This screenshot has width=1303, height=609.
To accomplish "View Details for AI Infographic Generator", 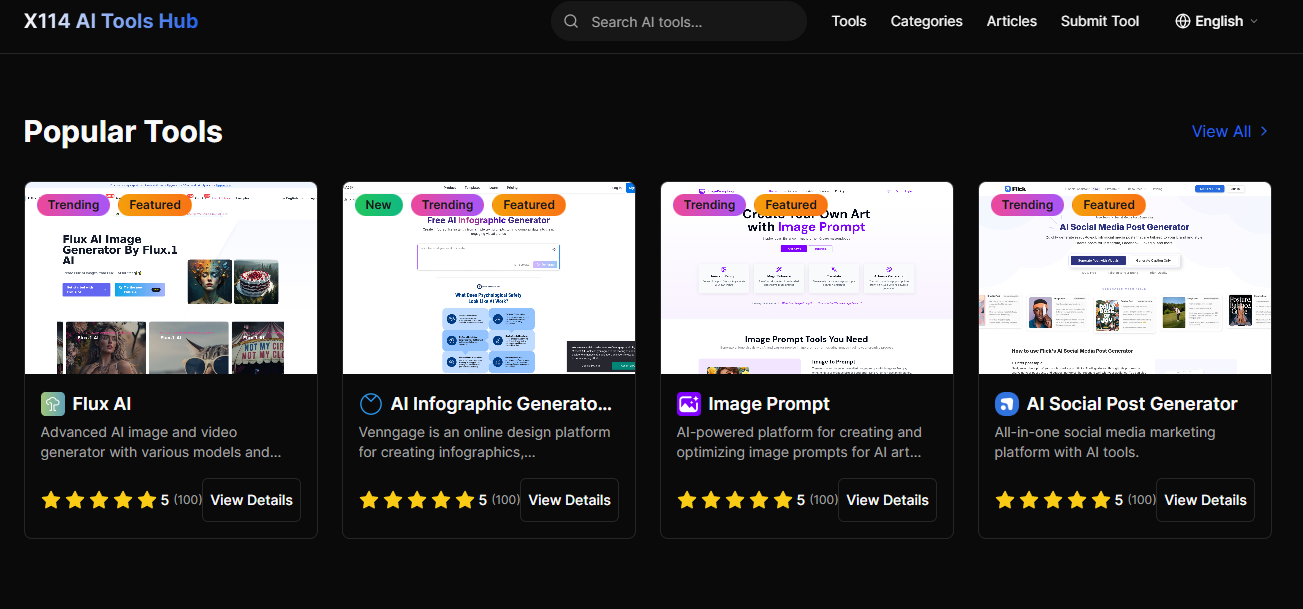I will click(x=570, y=500).
